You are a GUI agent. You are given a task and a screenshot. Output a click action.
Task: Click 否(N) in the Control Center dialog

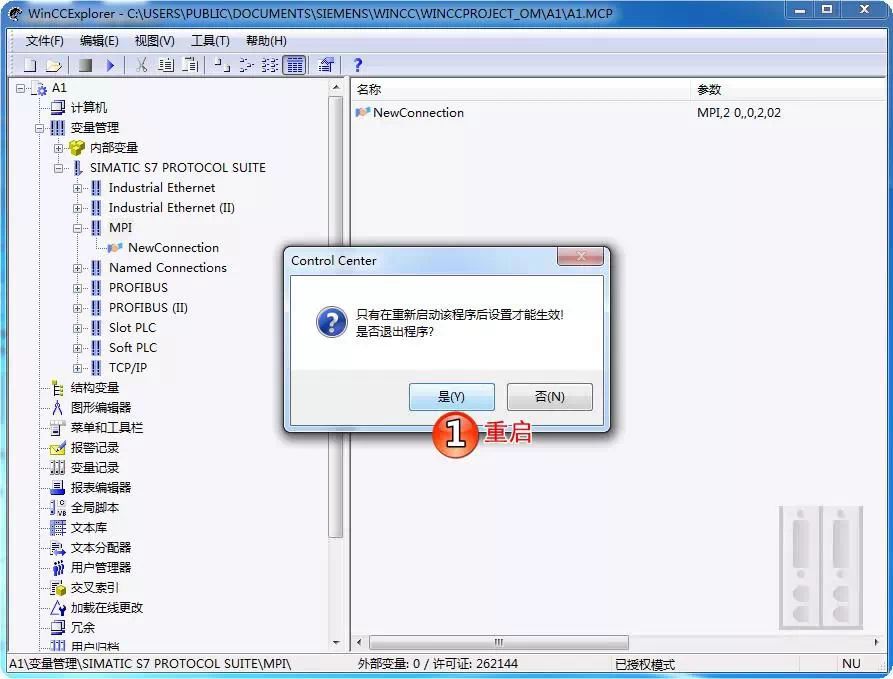550,396
